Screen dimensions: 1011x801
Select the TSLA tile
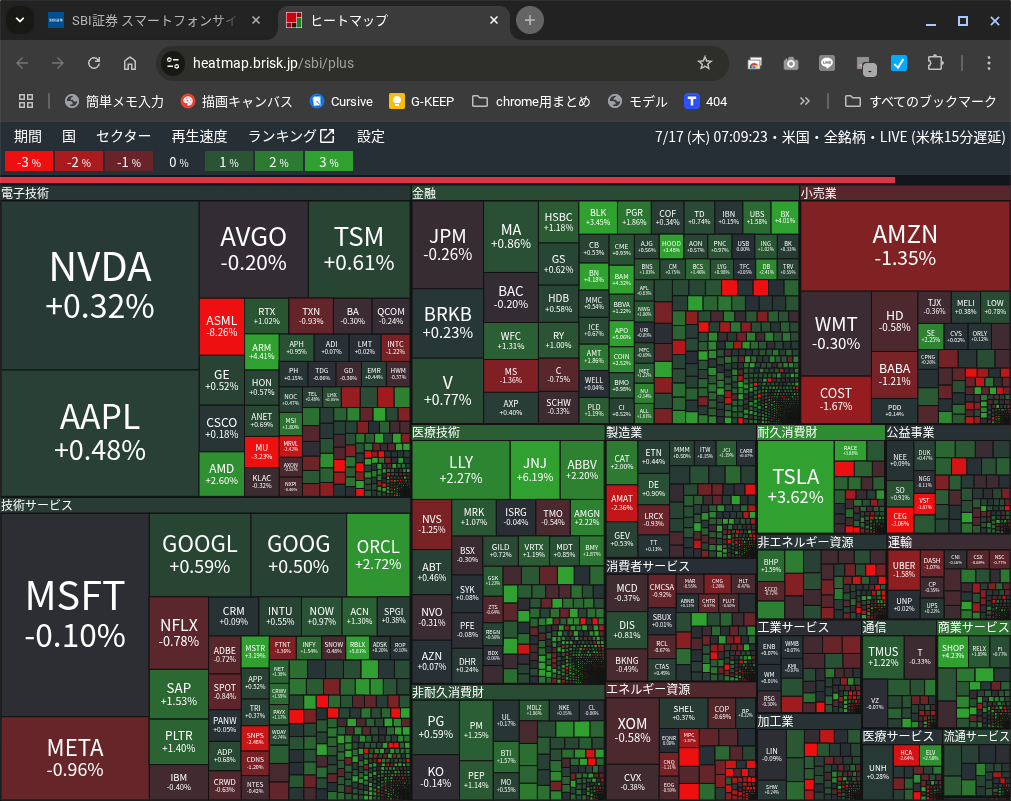click(796, 486)
